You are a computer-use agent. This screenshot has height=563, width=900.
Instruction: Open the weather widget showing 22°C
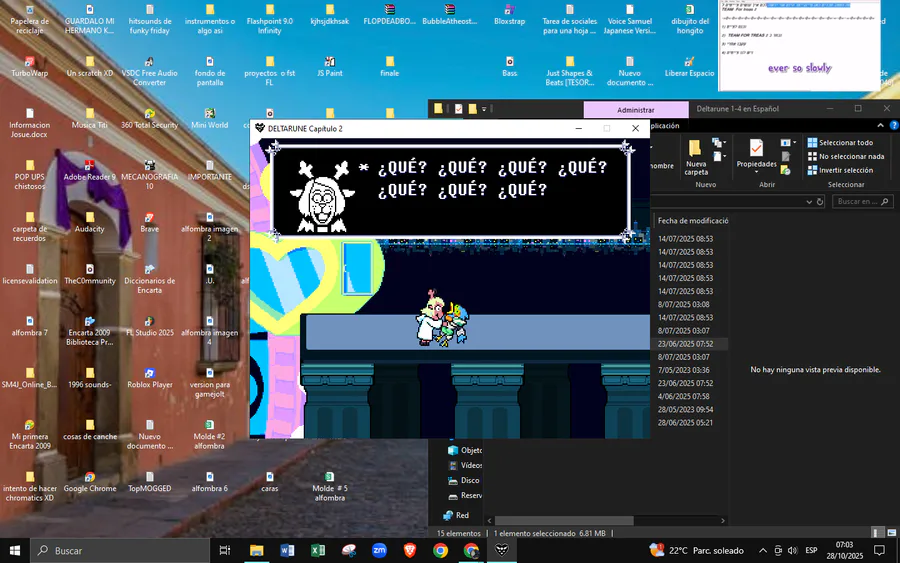point(696,550)
